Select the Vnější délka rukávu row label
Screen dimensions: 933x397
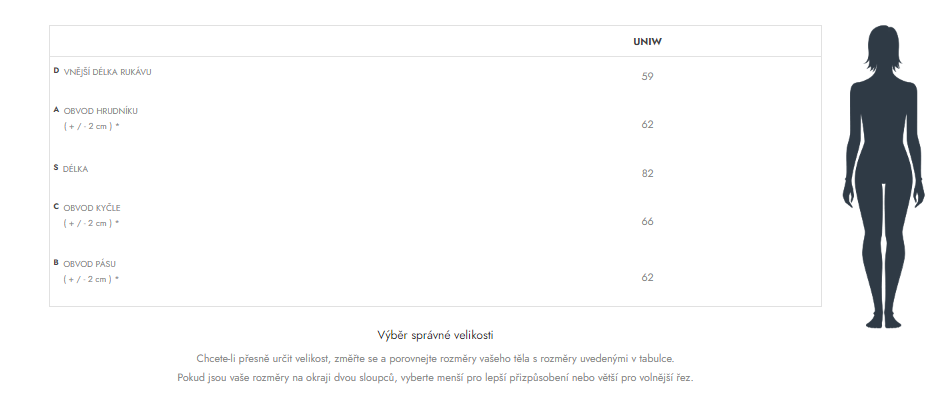click(108, 72)
